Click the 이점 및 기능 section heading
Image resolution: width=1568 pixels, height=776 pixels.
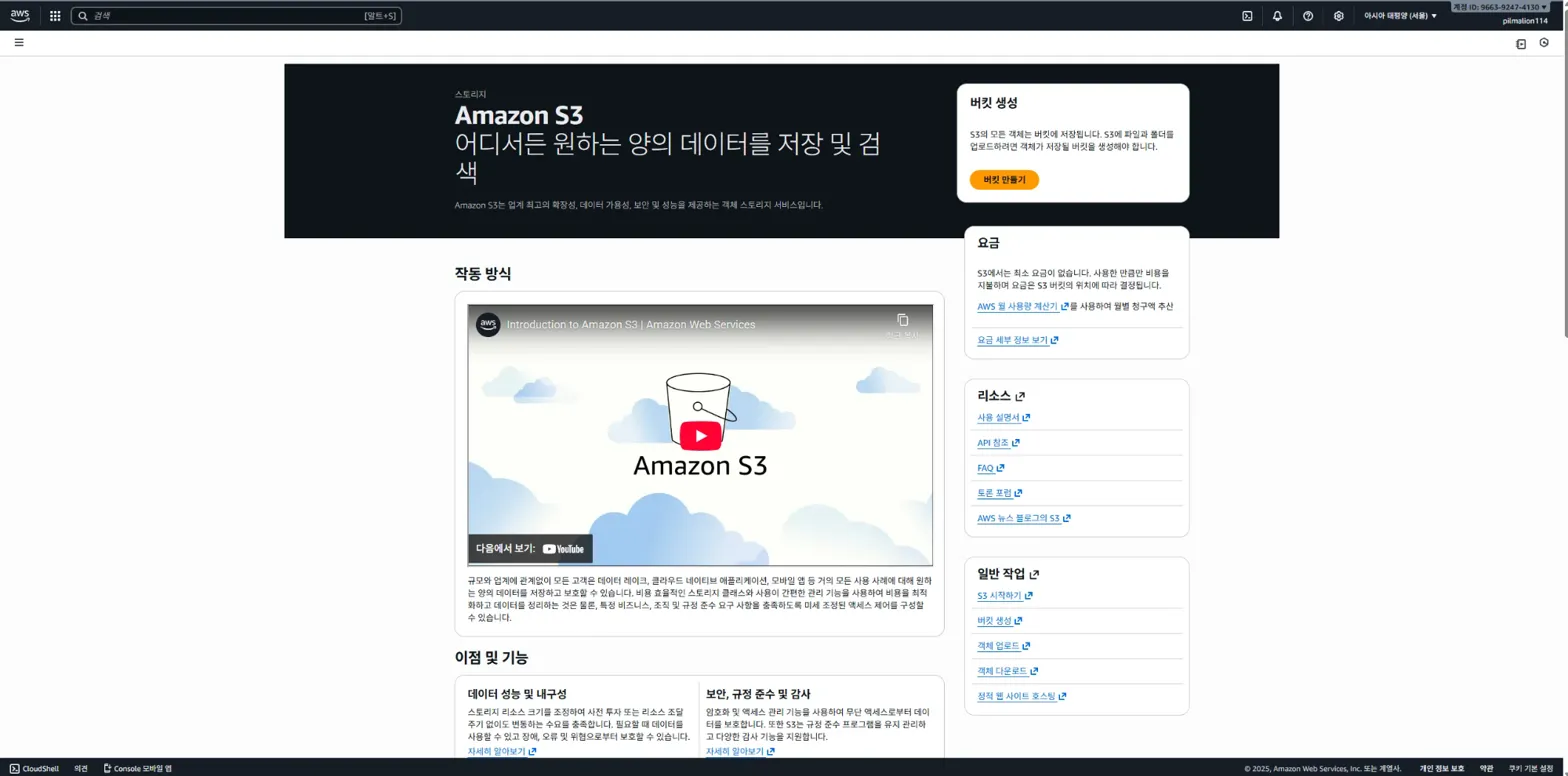click(x=491, y=657)
